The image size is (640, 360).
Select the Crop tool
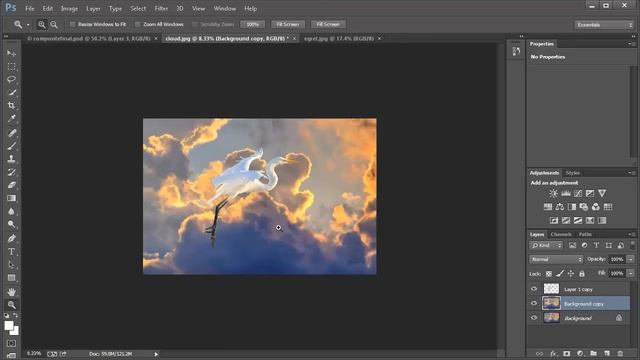11,105
